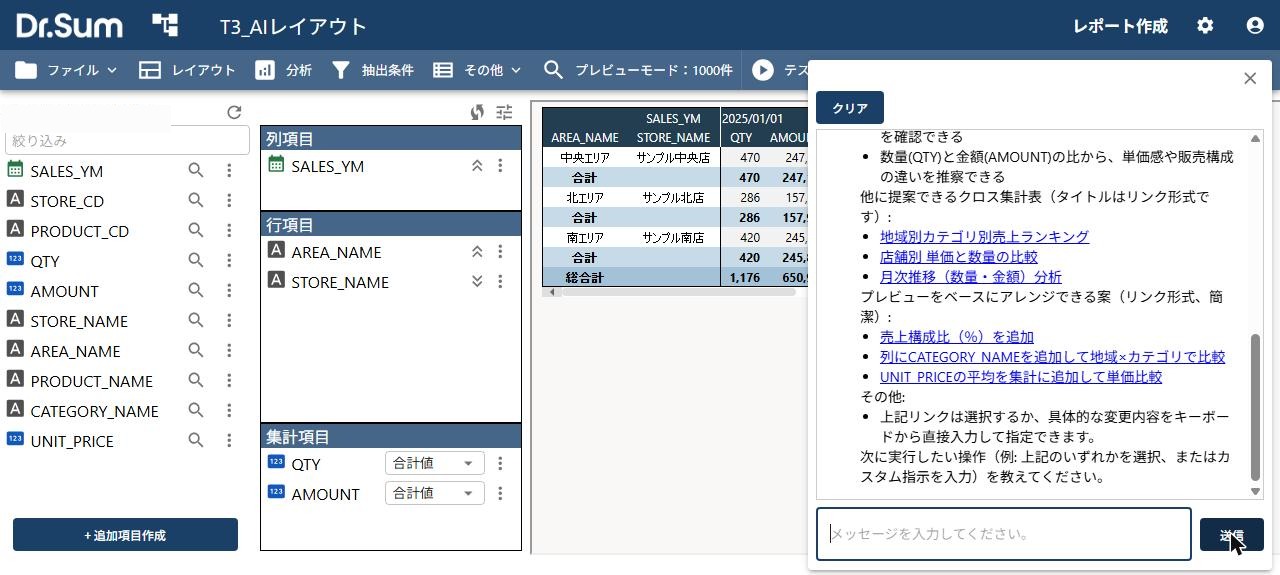Open the 売上構成比（%）を追加 link
This screenshot has width=1280, height=575.
[x=957, y=337]
